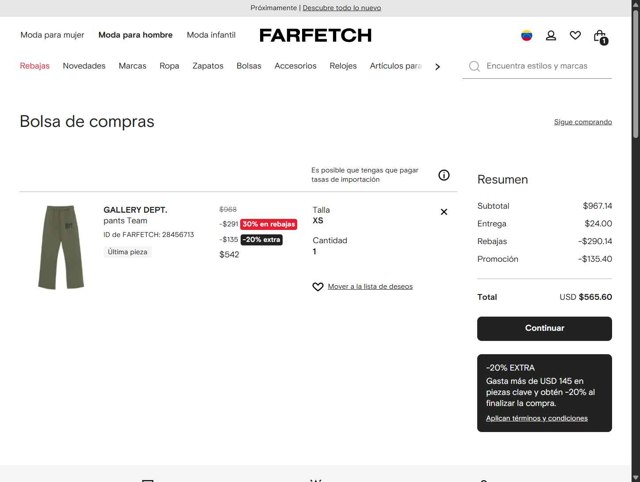Click the Última pieza label
The width and height of the screenshot is (640, 482).
pyautogui.click(x=127, y=252)
